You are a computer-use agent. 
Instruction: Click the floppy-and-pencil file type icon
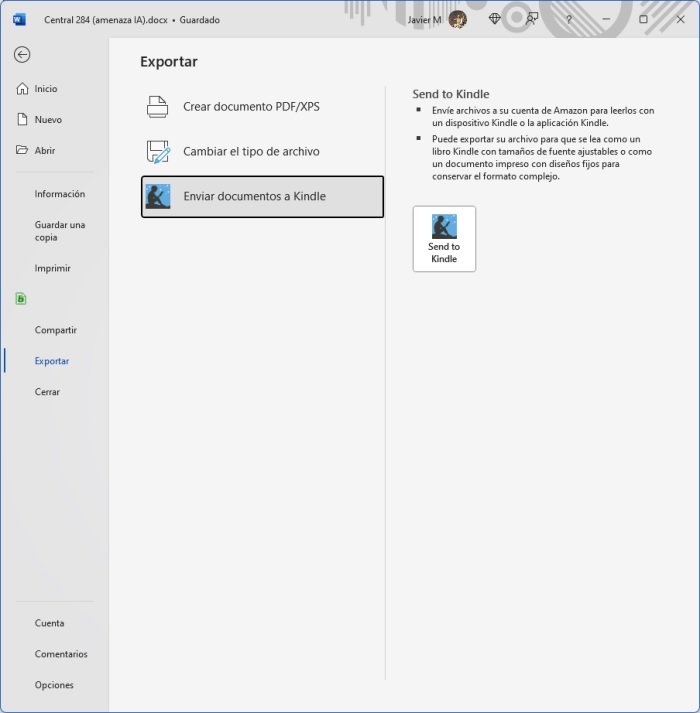click(x=158, y=152)
